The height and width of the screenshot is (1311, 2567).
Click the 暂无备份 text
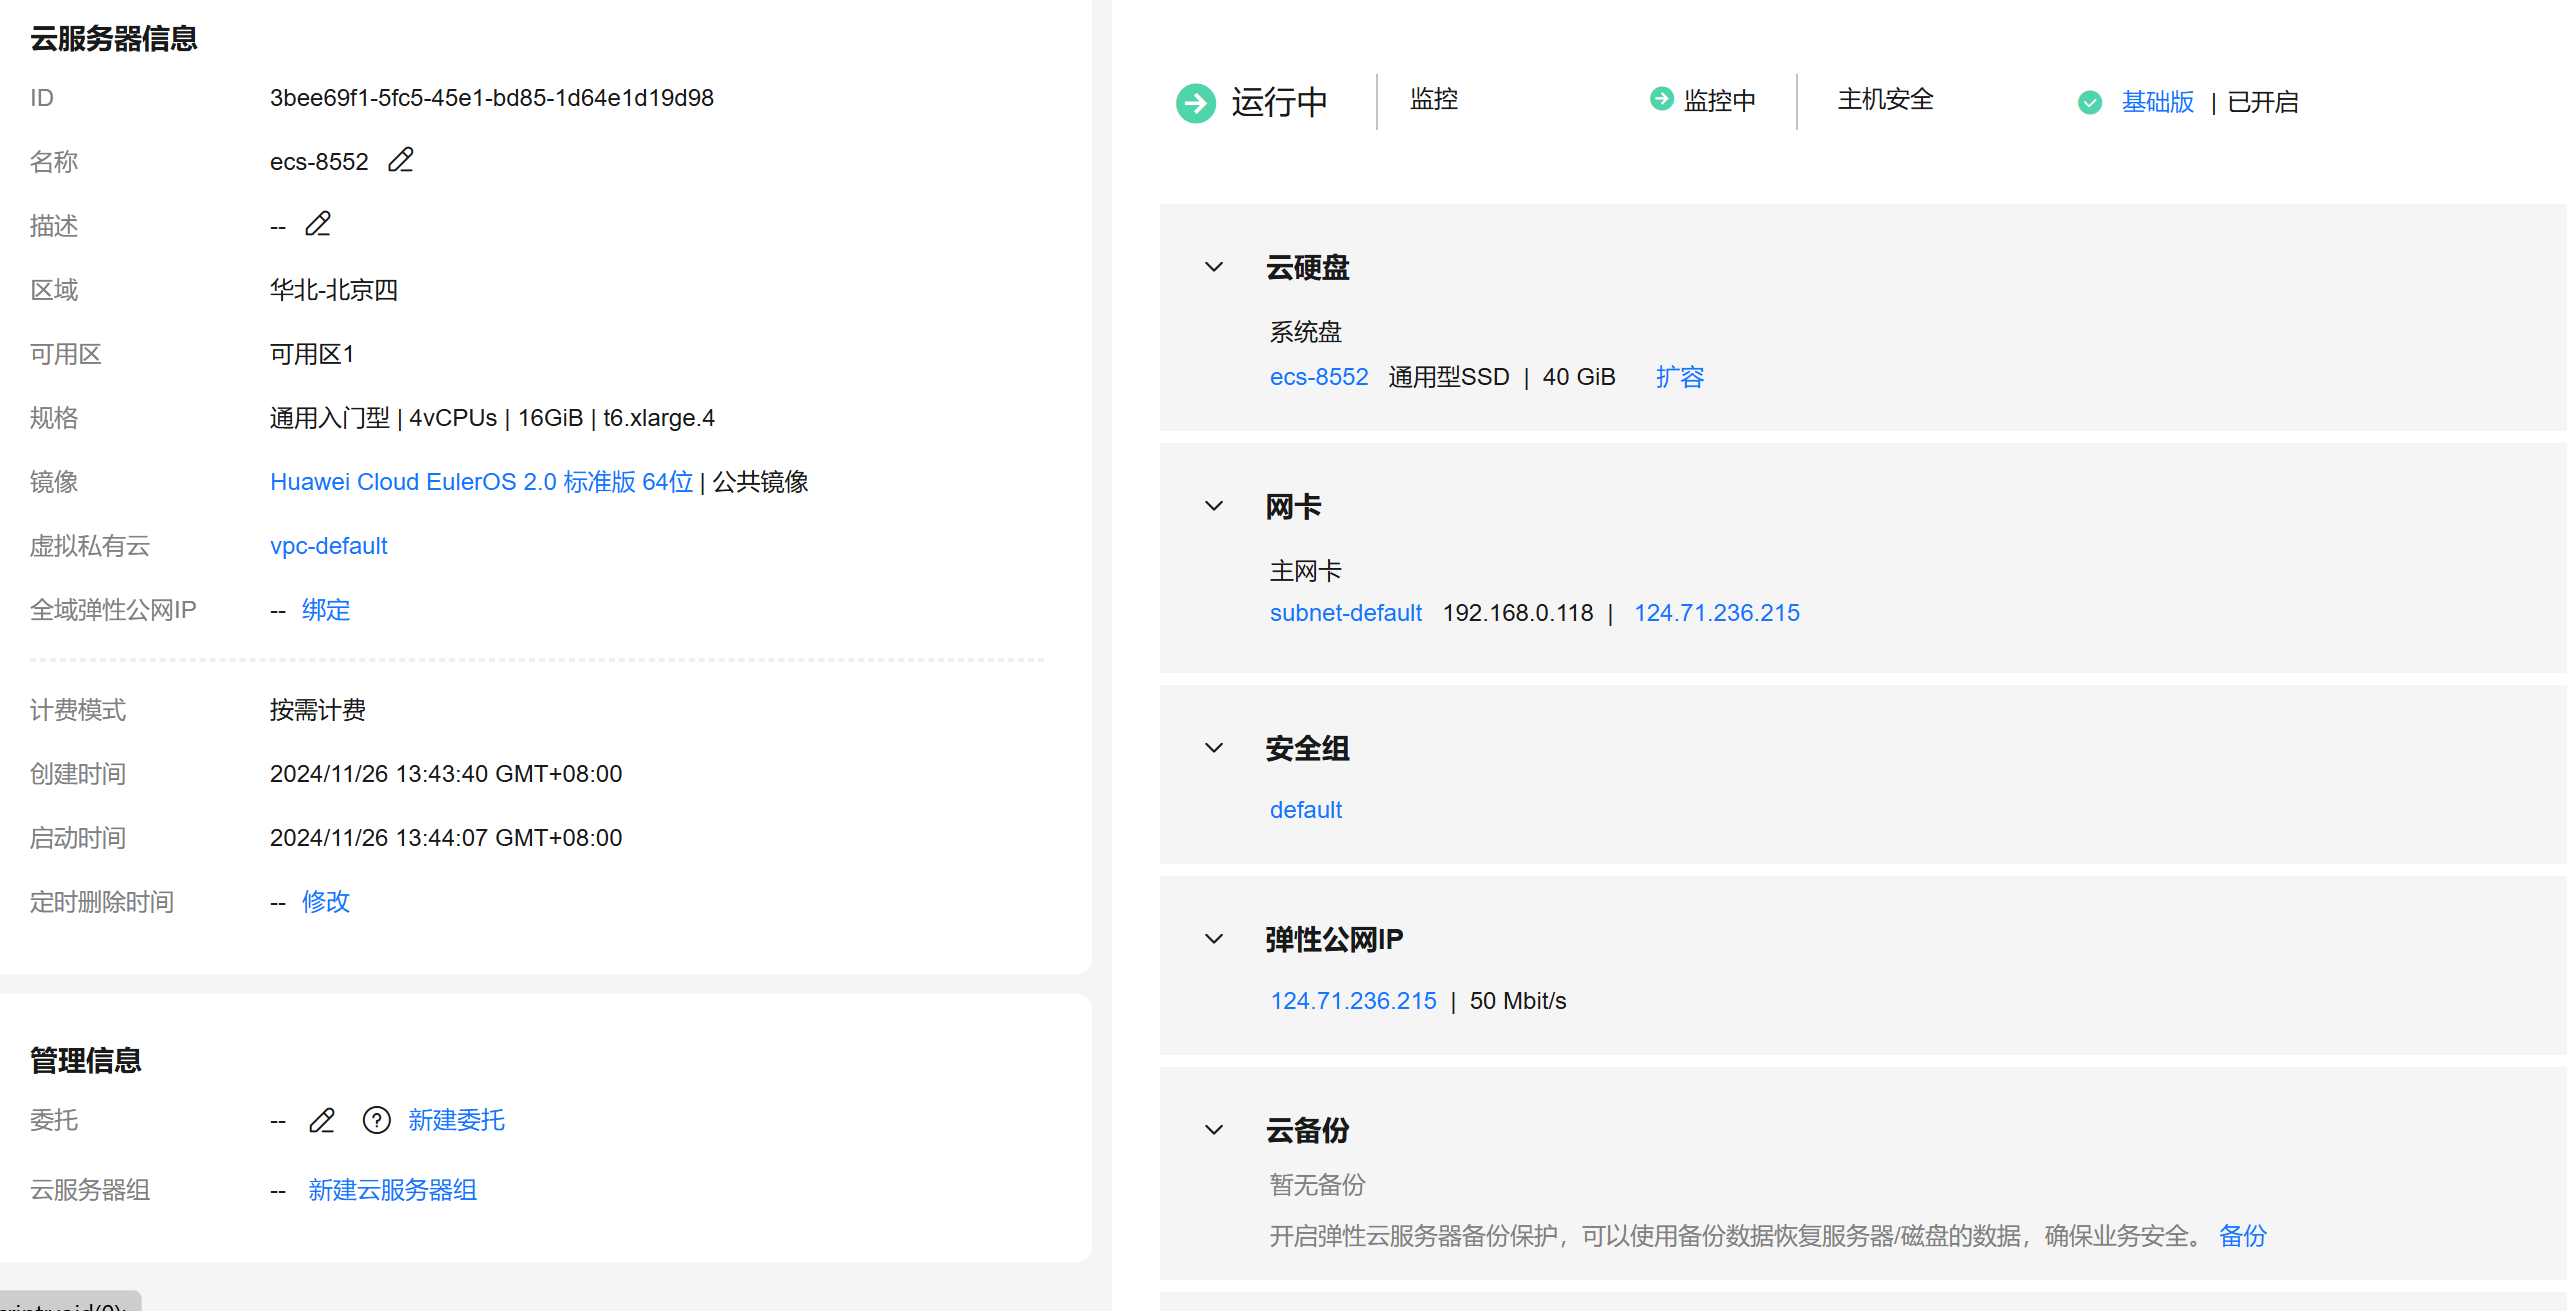(1318, 1185)
